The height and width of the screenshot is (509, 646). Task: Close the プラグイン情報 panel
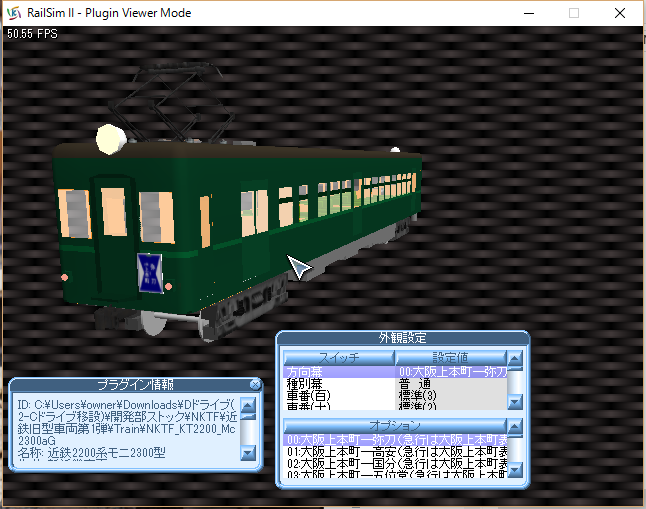click(255, 385)
